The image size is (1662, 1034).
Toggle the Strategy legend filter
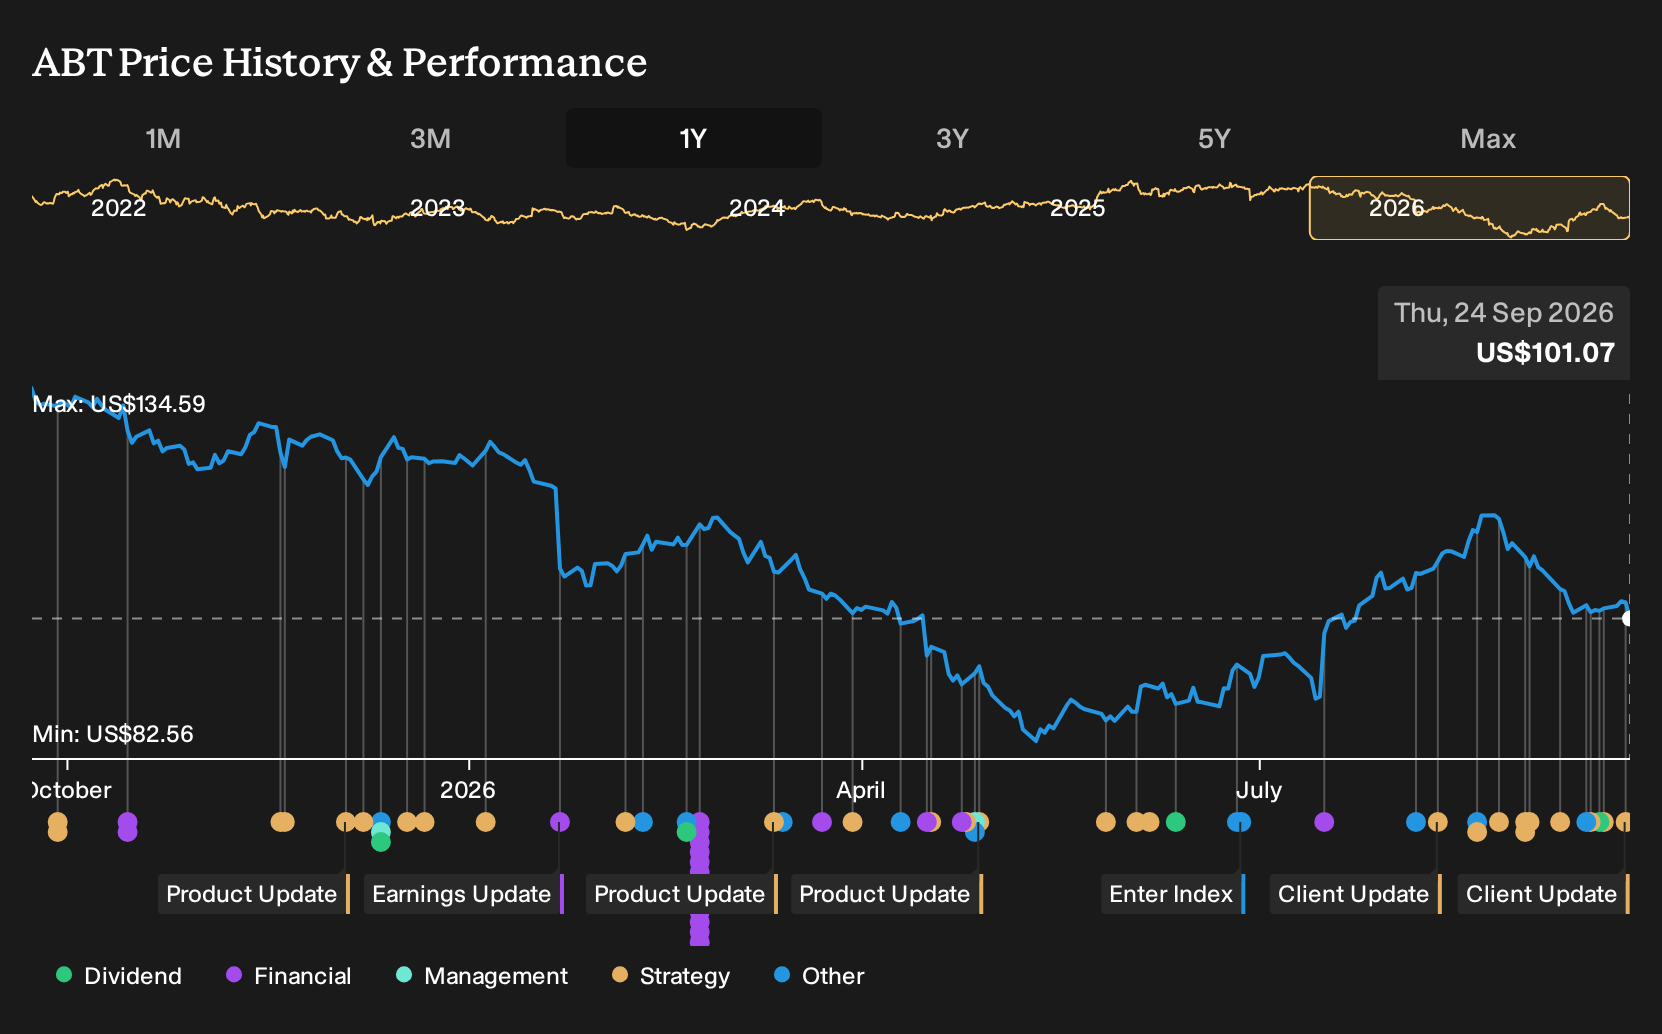pyautogui.click(x=671, y=976)
